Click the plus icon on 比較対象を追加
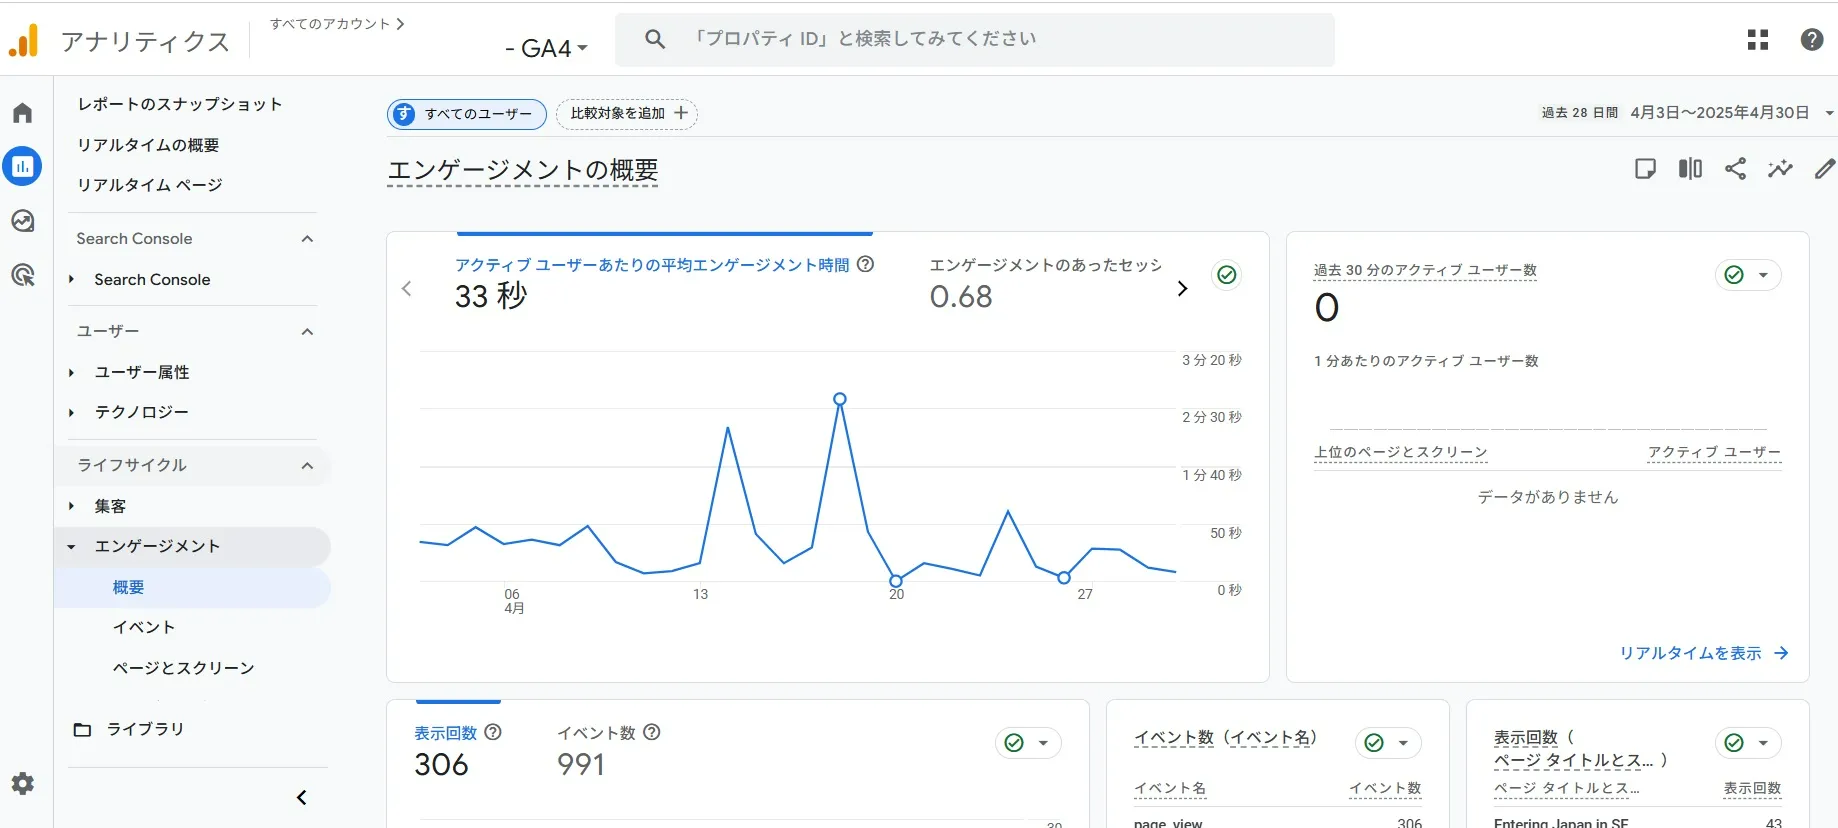Viewport: 1838px width, 828px height. click(681, 113)
